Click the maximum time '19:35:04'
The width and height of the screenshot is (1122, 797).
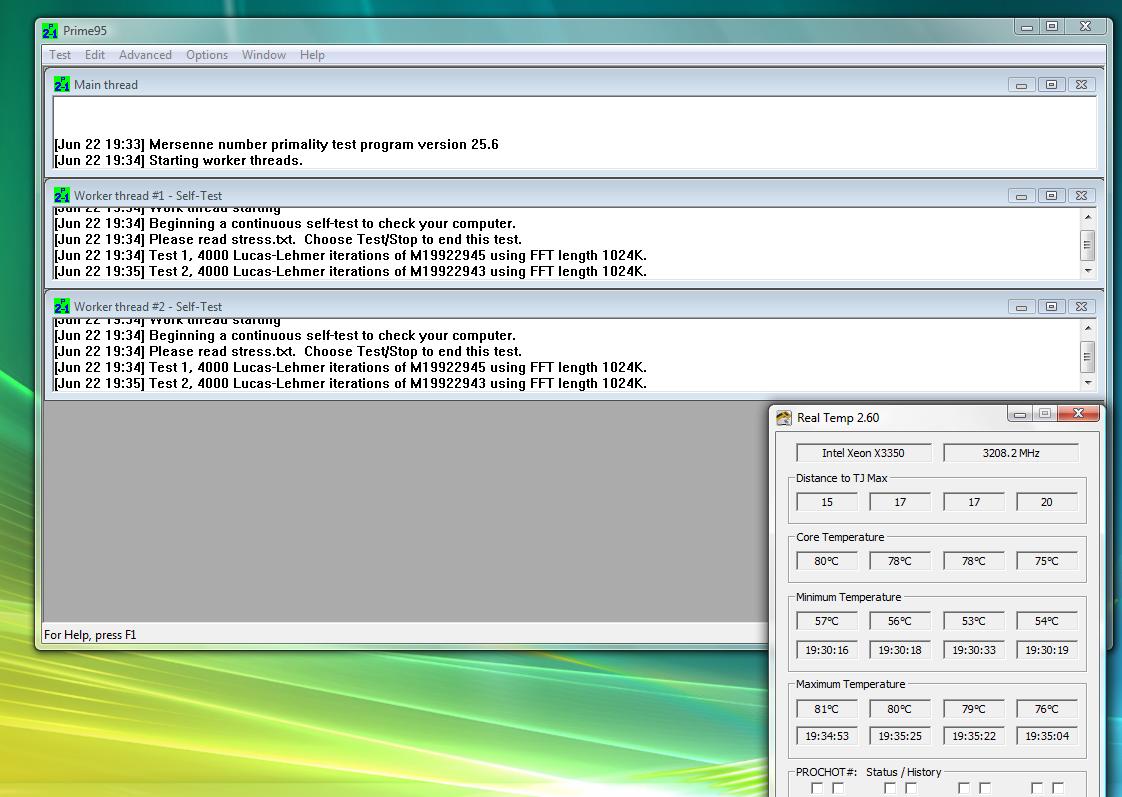[1046, 736]
